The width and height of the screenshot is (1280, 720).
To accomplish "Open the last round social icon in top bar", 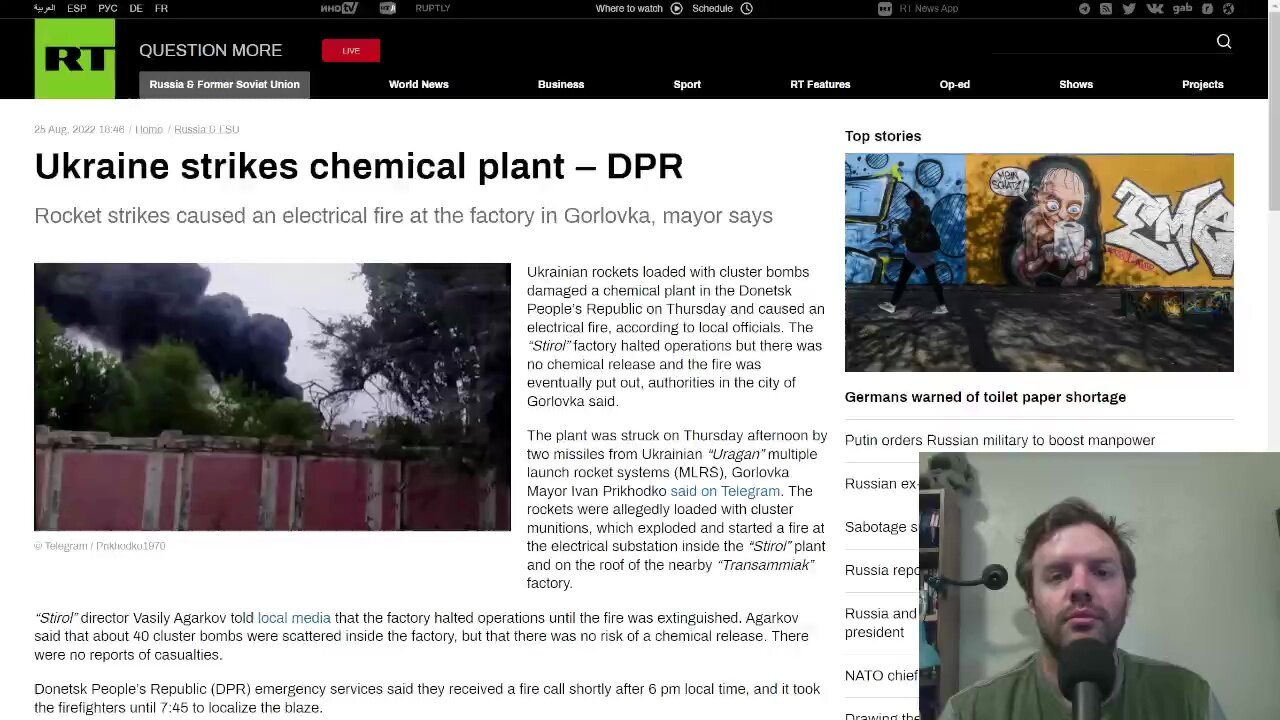I will click(x=1228, y=8).
